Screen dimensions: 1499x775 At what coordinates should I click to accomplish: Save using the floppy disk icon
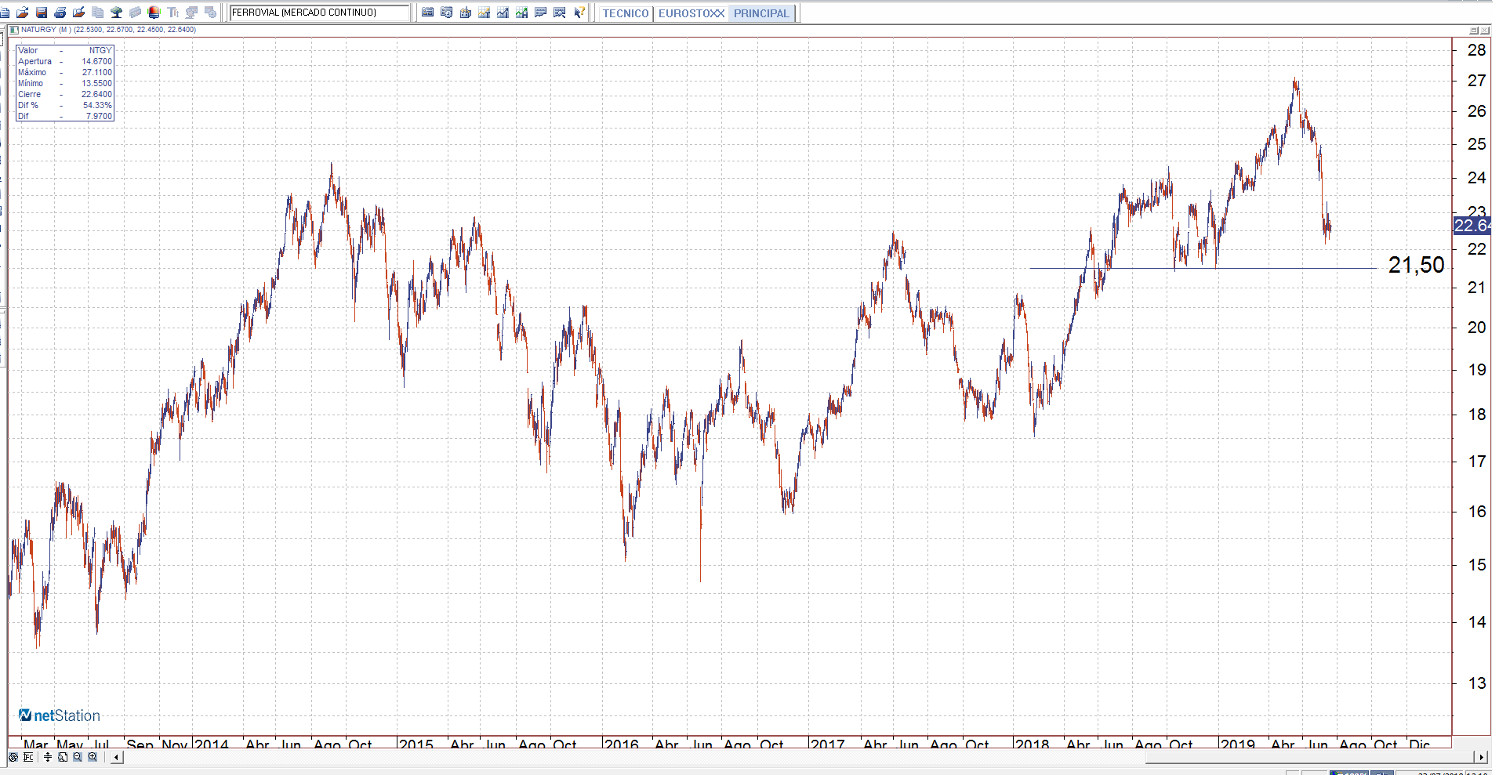41,13
